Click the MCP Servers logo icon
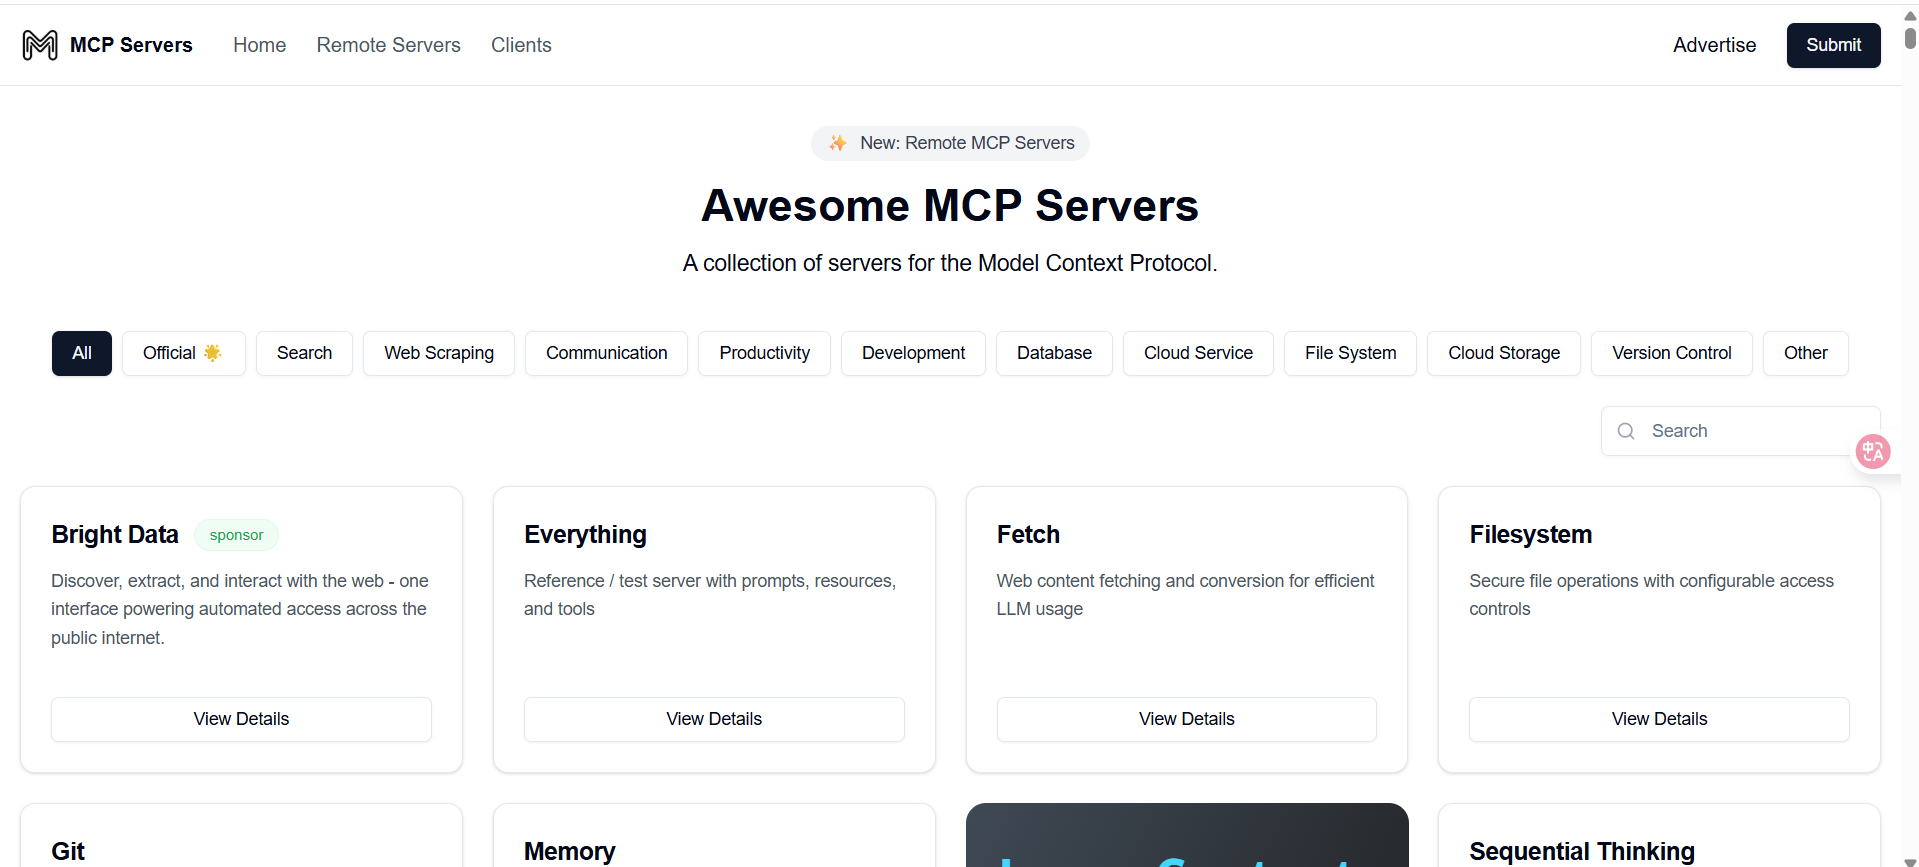 click(40, 45)
